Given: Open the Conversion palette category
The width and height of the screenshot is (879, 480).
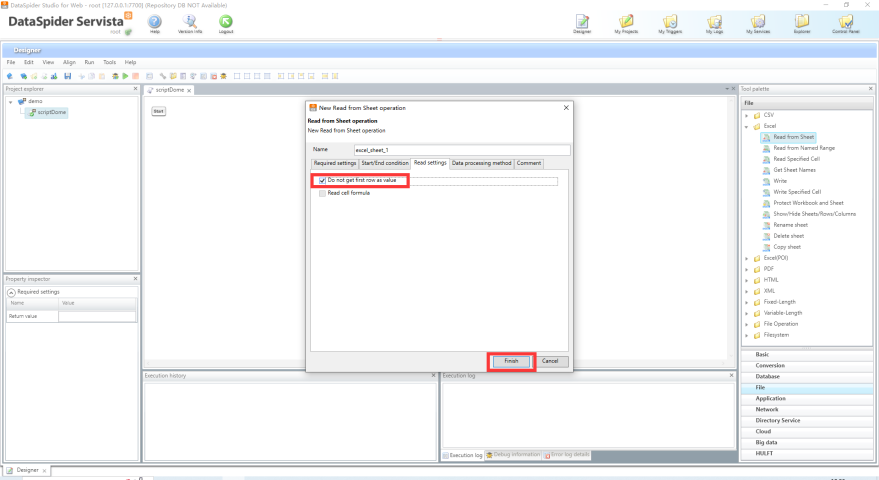Looking at the screenshot, I should [x=807, y=366].
